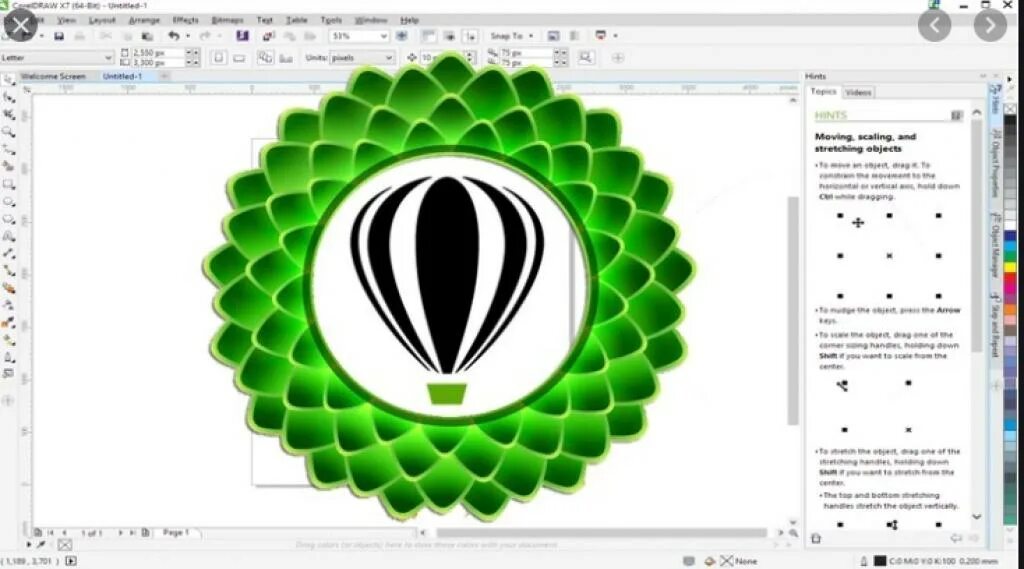Viewport: 1024px width, 569px height.
Task: Click the Paste clipboard icon
Action: (x=148, y=36)
